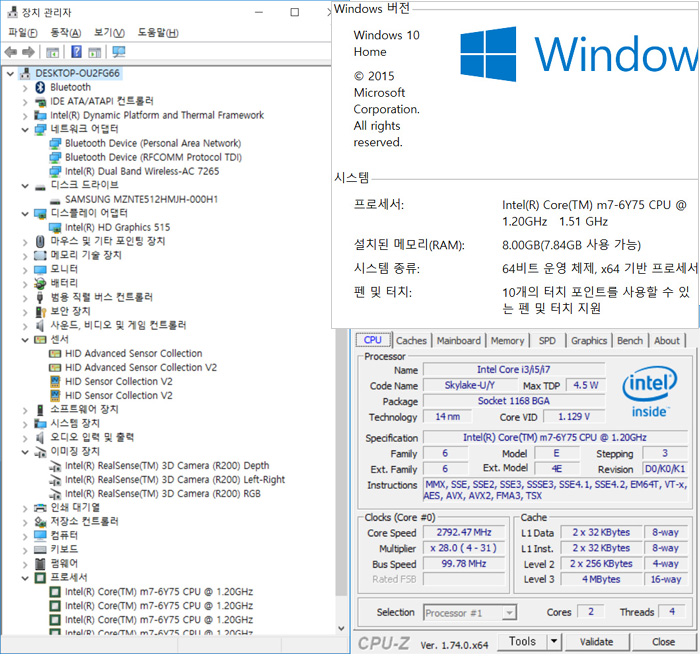Click the Tools button in CPU-Z
The image size is (700, 657).
coord(522,642)
